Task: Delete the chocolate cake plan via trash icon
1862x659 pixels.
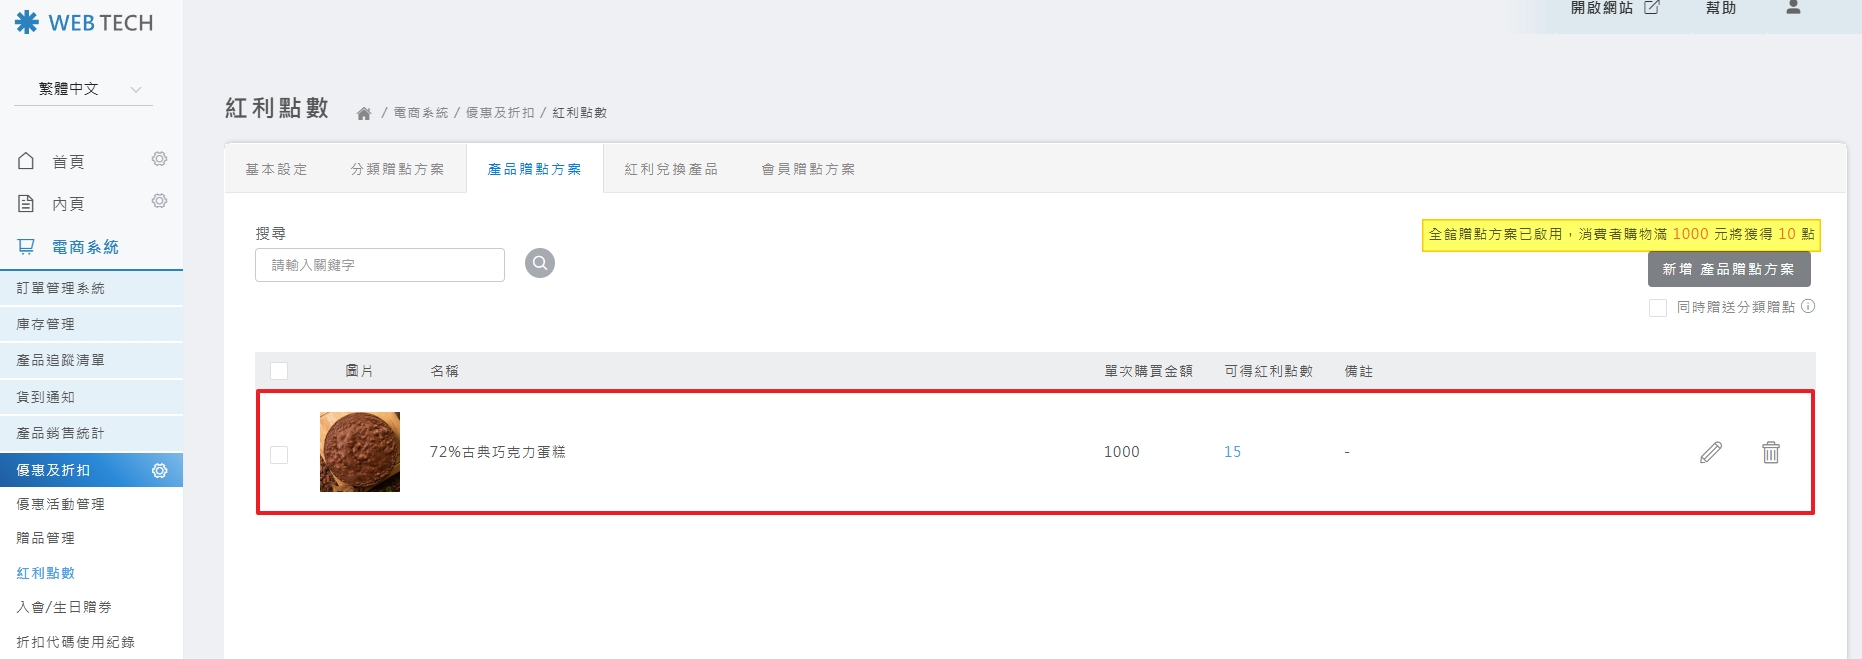Action: [1770, 452]
